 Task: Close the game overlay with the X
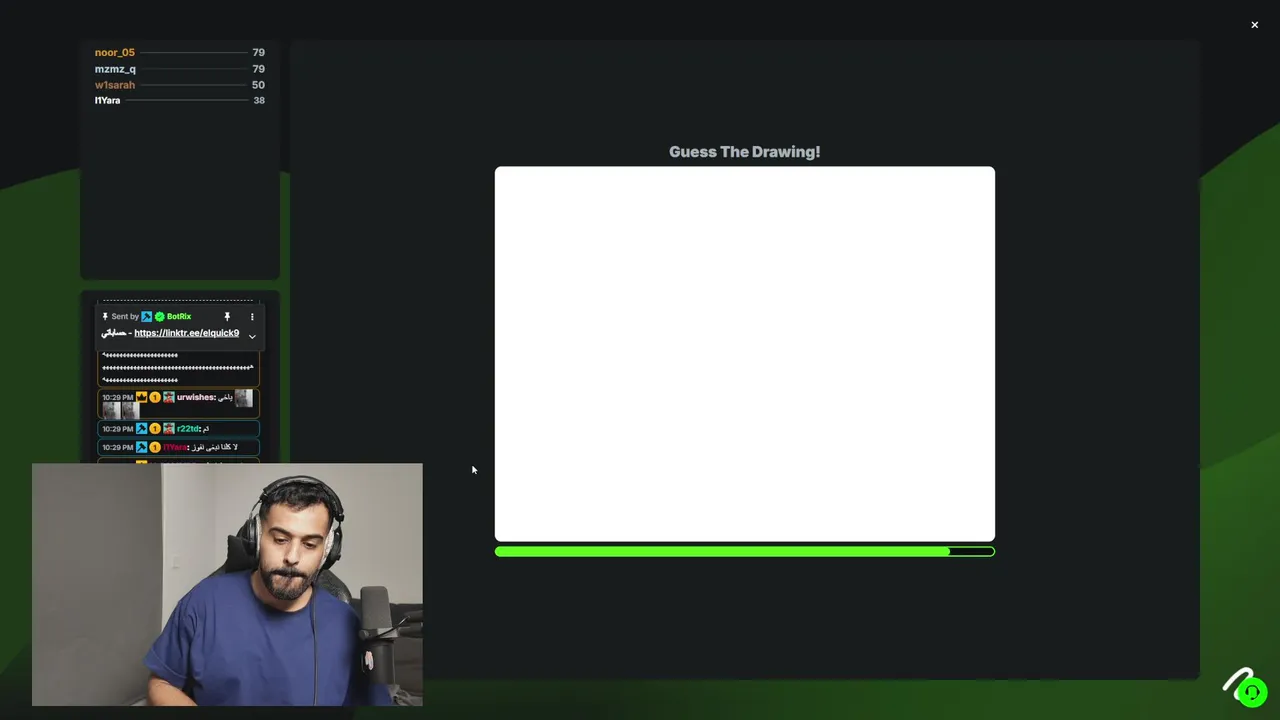click(1254, 25)
